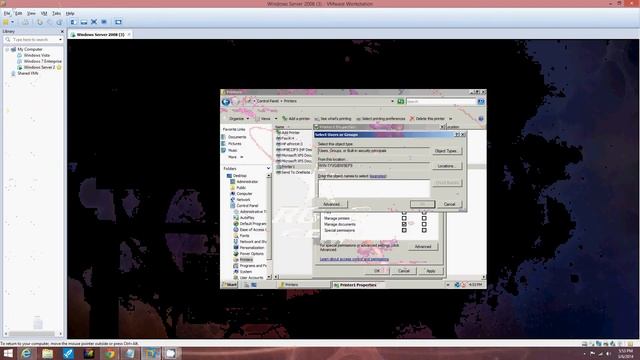640x360 pixels.
Task: Click the take snapshot toolbar icon
Action: 40,22
